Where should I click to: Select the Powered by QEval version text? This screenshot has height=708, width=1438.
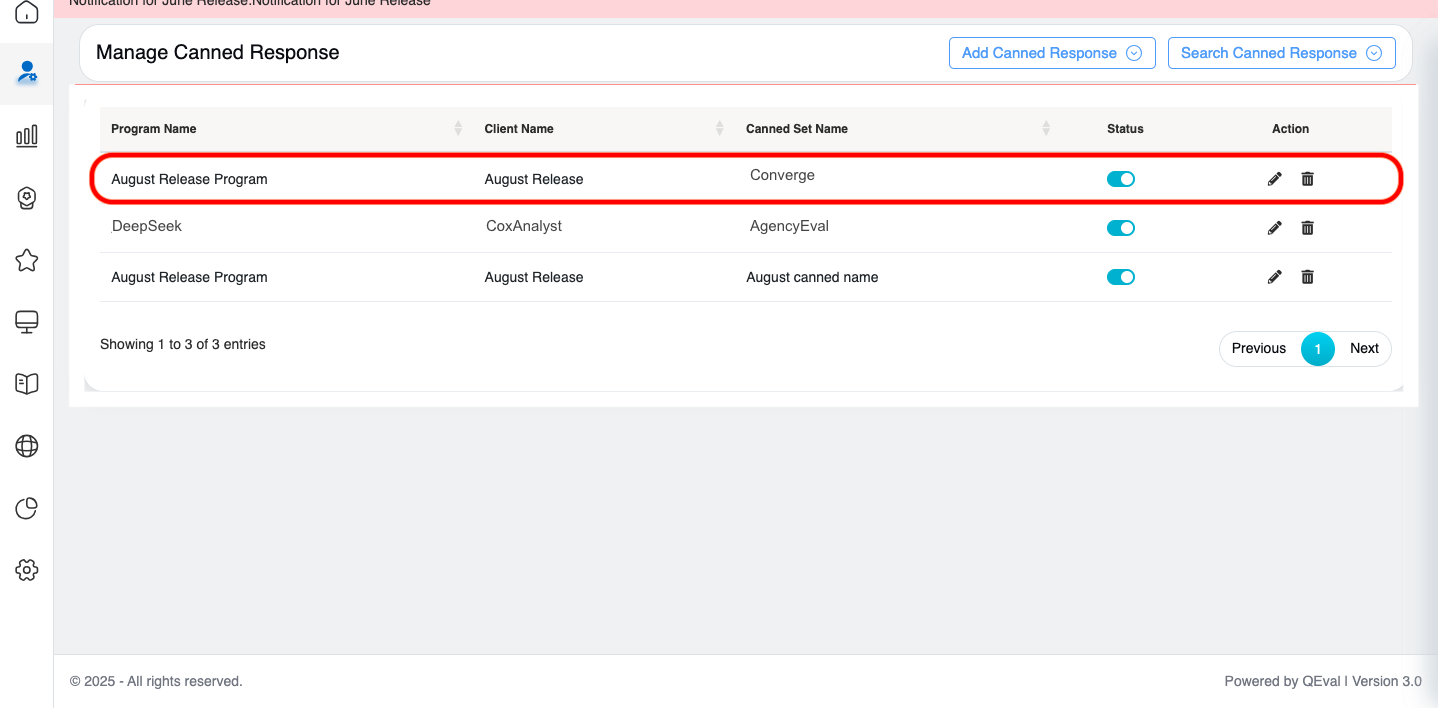1323,681
